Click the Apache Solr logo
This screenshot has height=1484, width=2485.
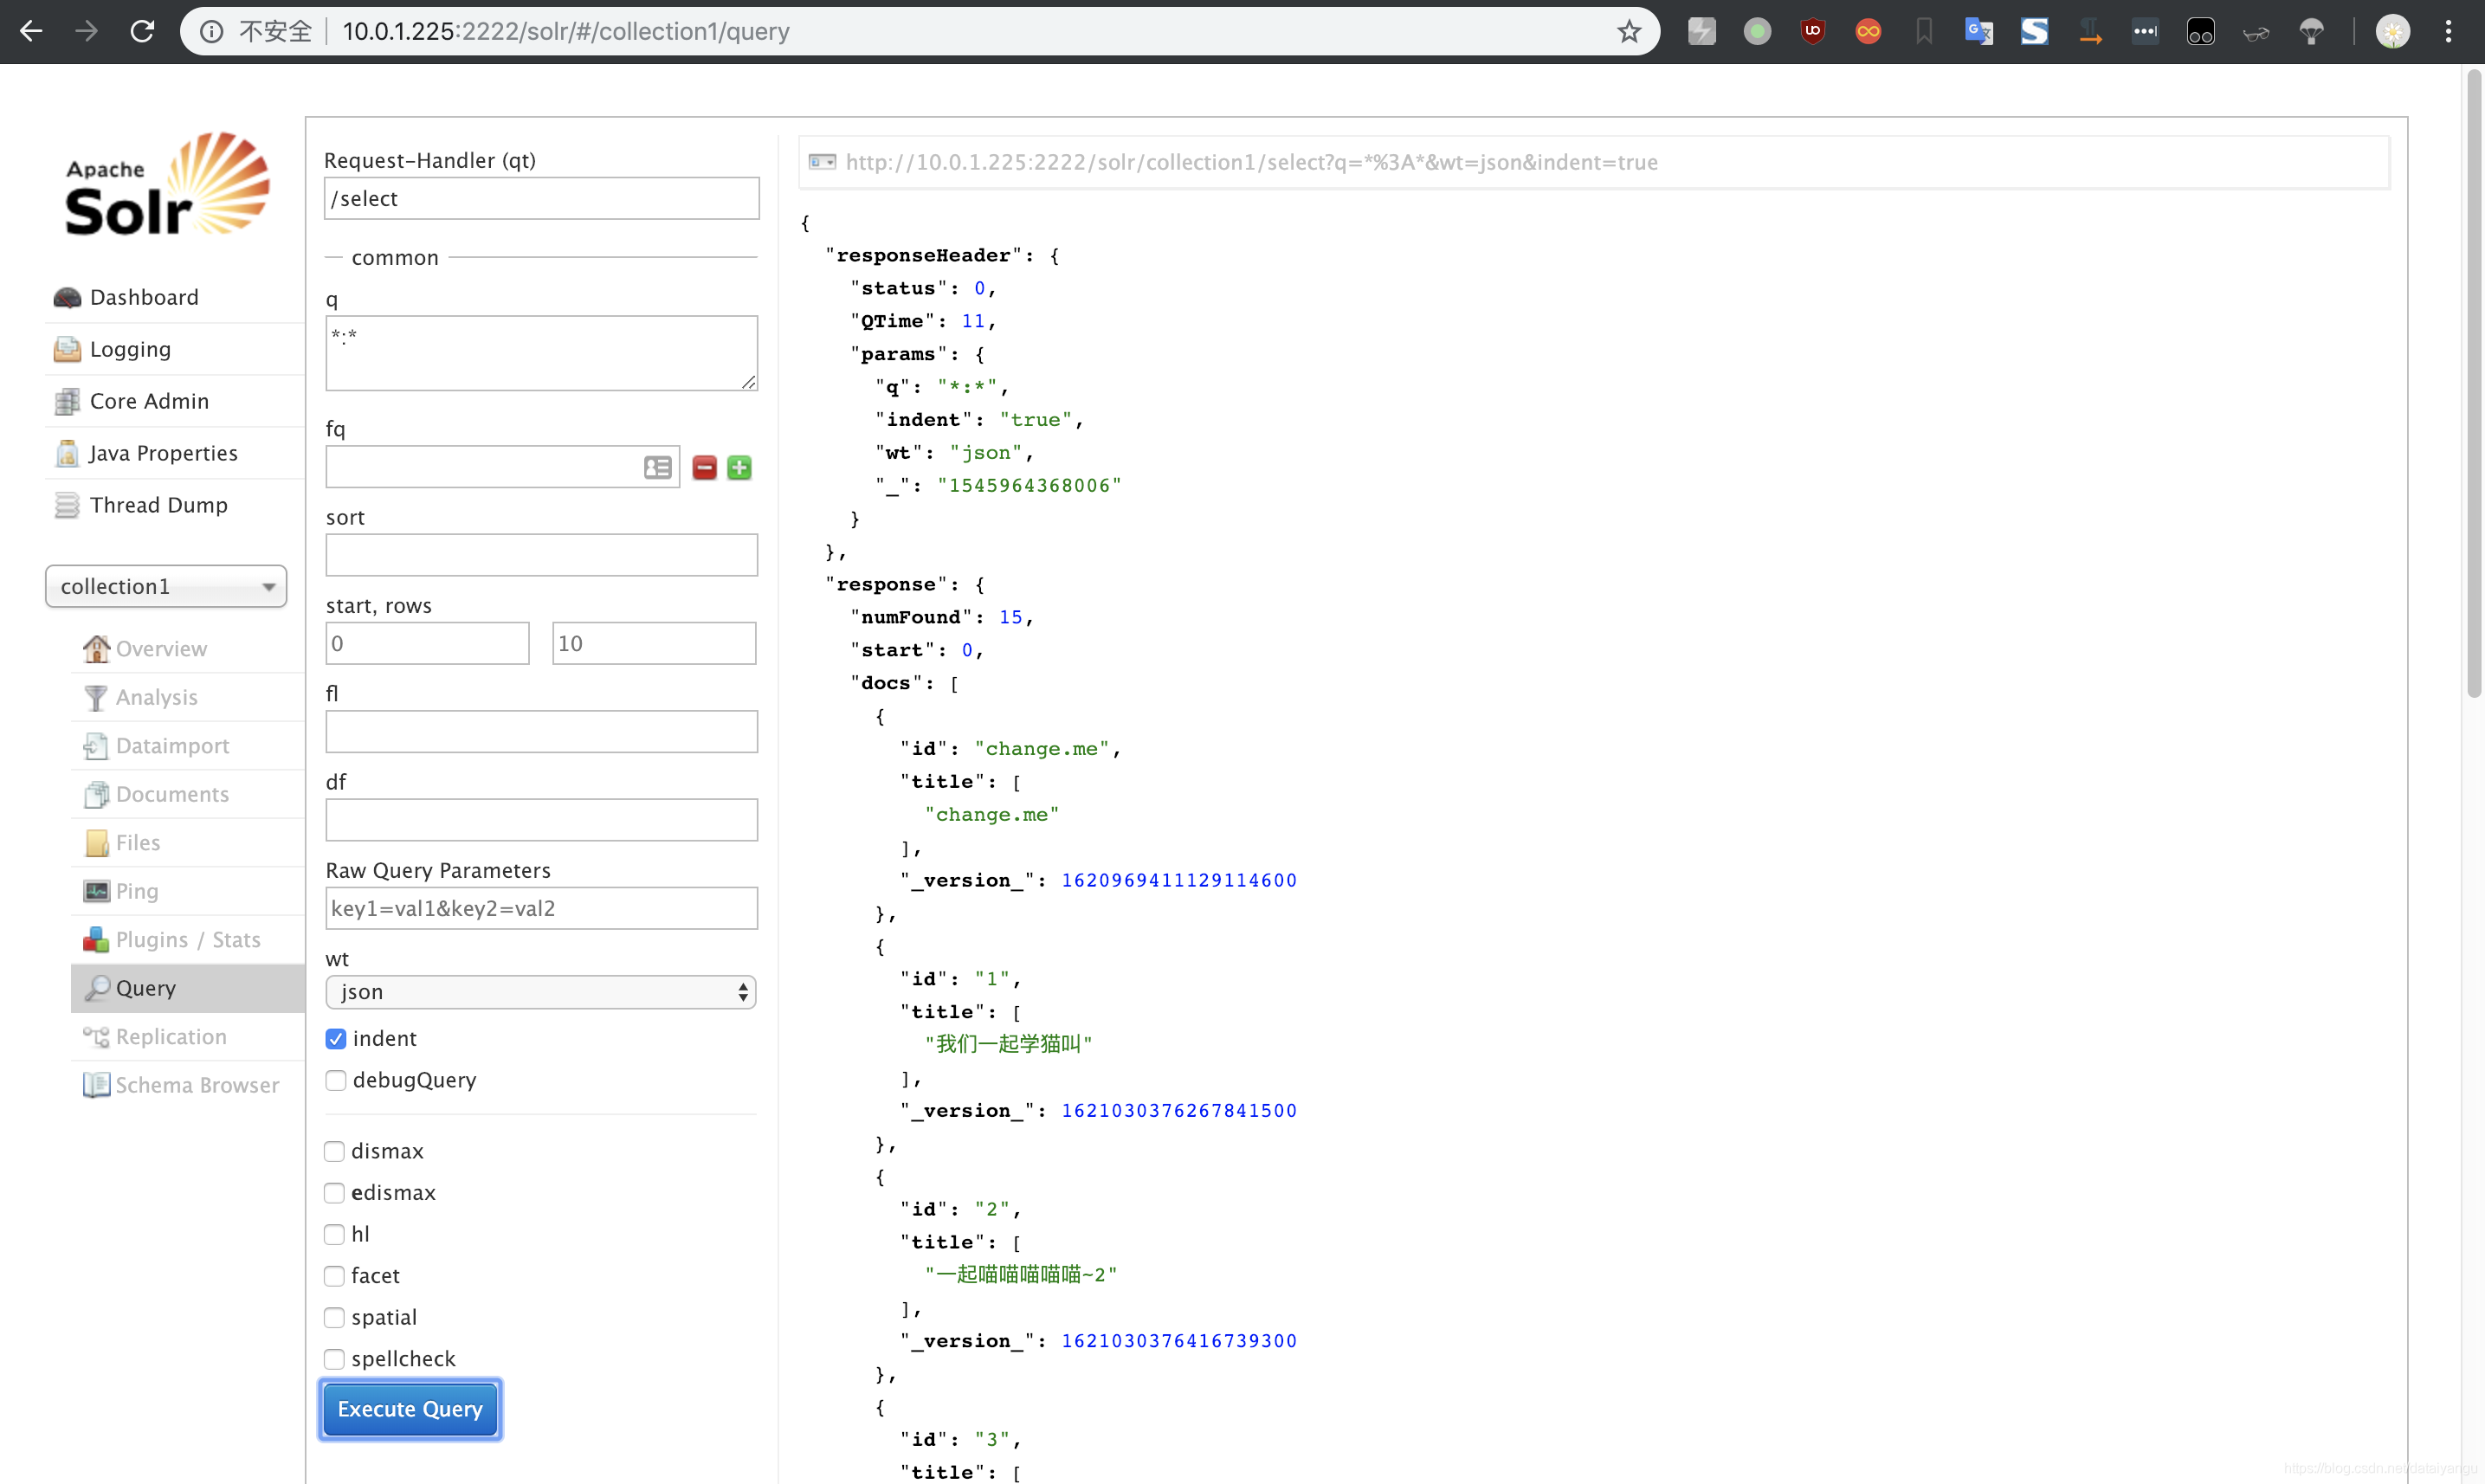click(167, 186)
